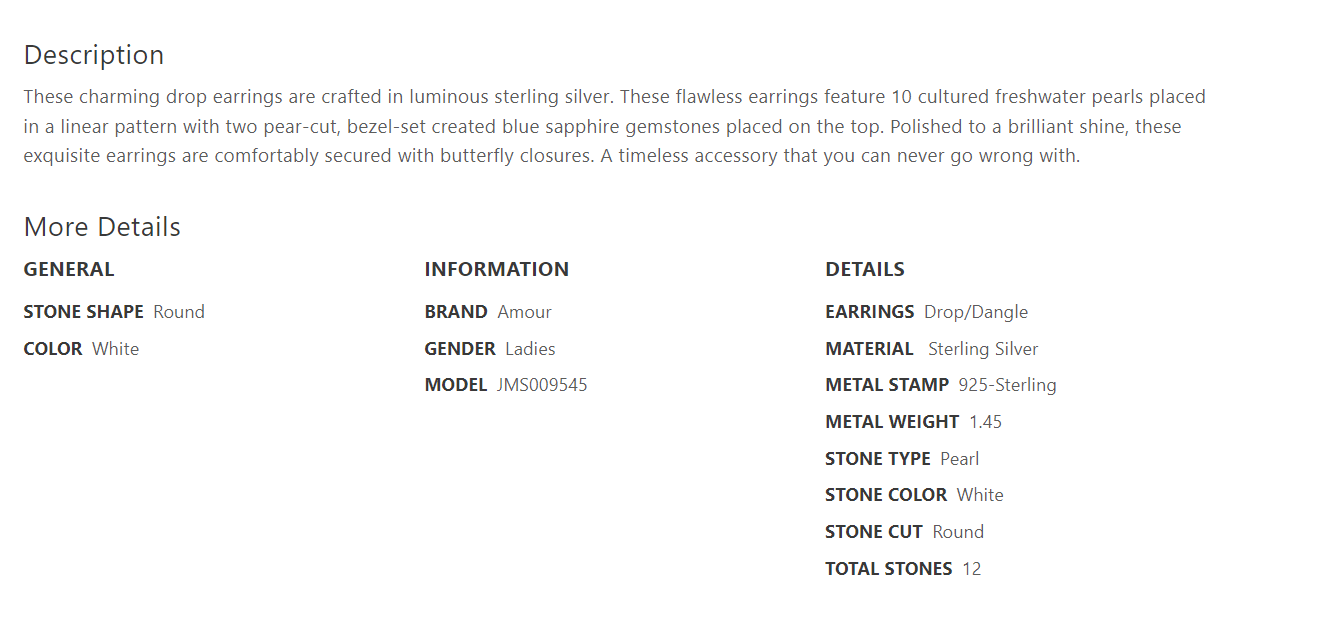Select the More Details heading

click(102, 227)
